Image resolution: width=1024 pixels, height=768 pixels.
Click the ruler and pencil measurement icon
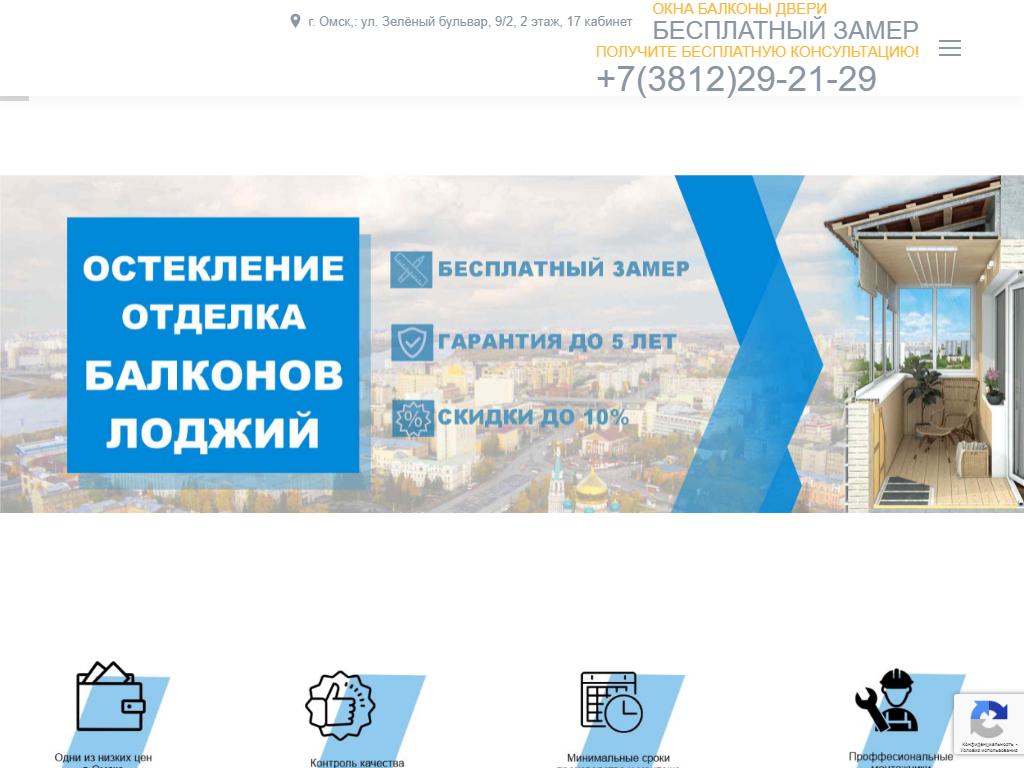(411, 269)
